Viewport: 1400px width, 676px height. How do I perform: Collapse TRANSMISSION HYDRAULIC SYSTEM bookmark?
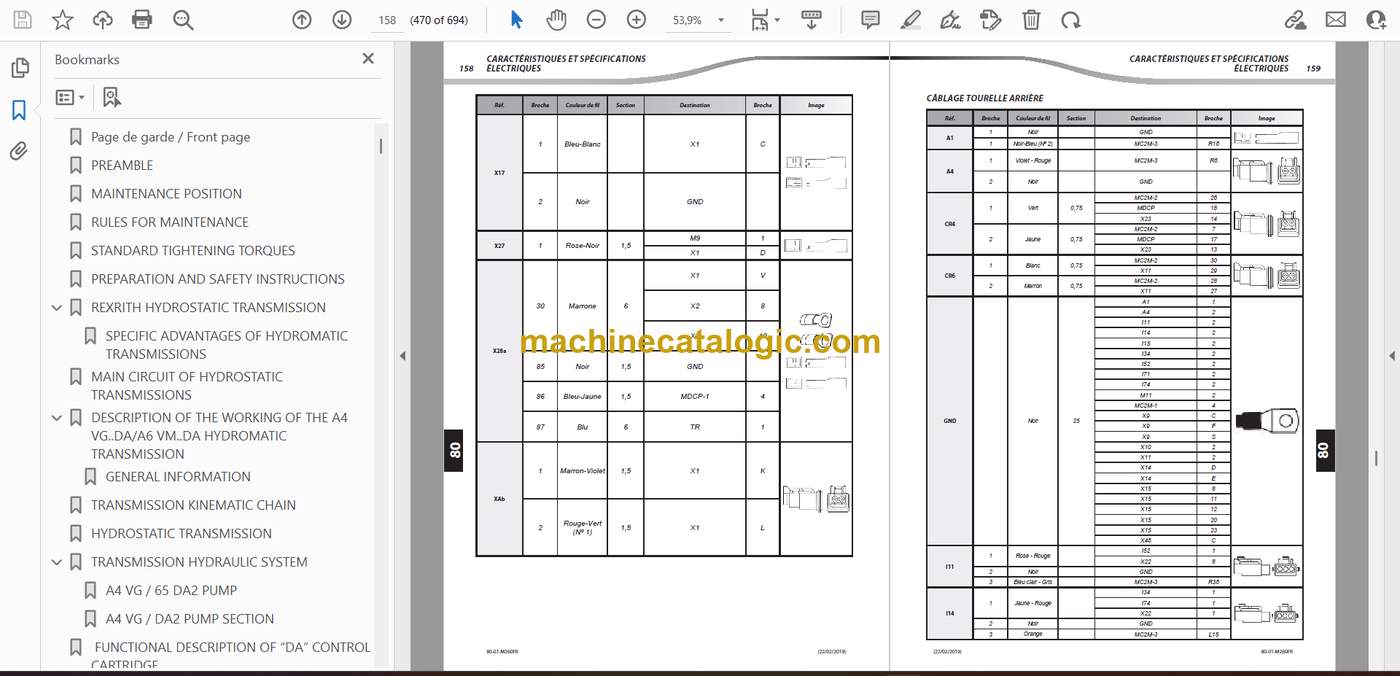click(57, 562)
